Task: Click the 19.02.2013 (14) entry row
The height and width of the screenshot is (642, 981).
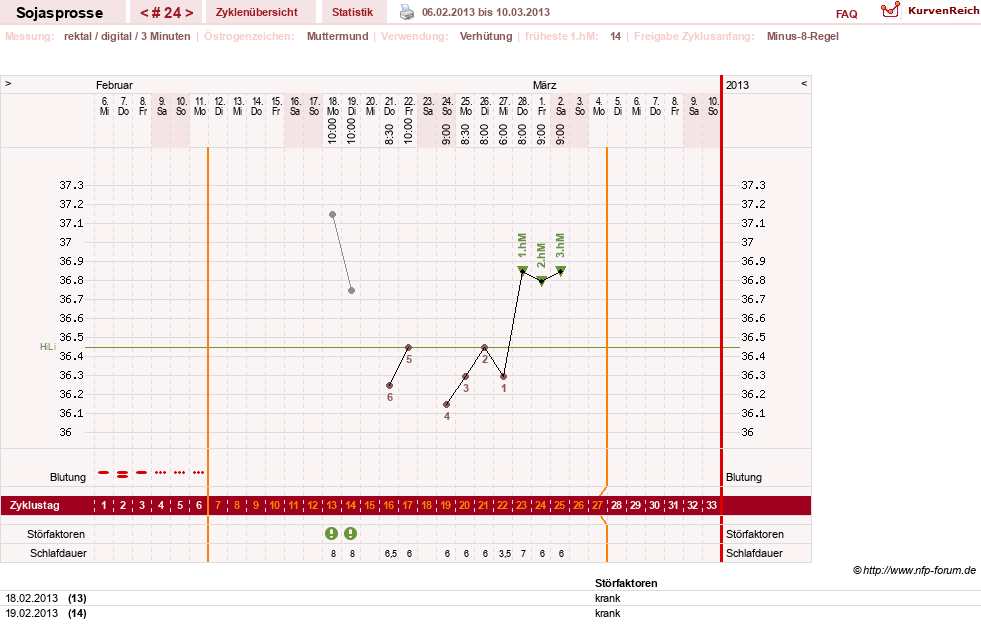Action: click(x=490, y=613)
